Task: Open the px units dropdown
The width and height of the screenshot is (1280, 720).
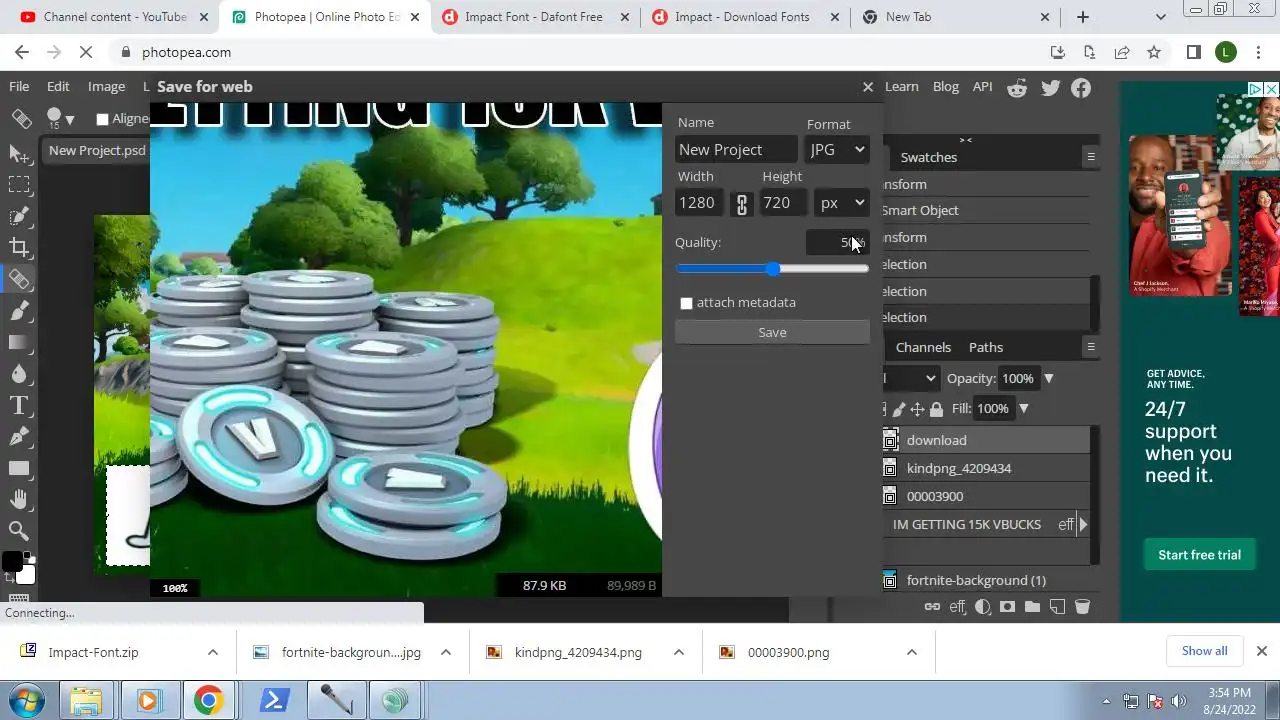Action: point(842,203)
